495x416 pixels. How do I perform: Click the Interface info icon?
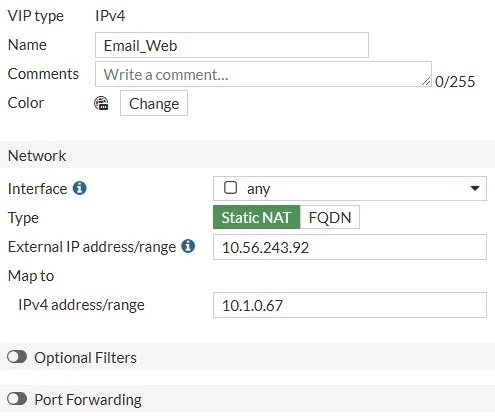[x=80, y=188]
